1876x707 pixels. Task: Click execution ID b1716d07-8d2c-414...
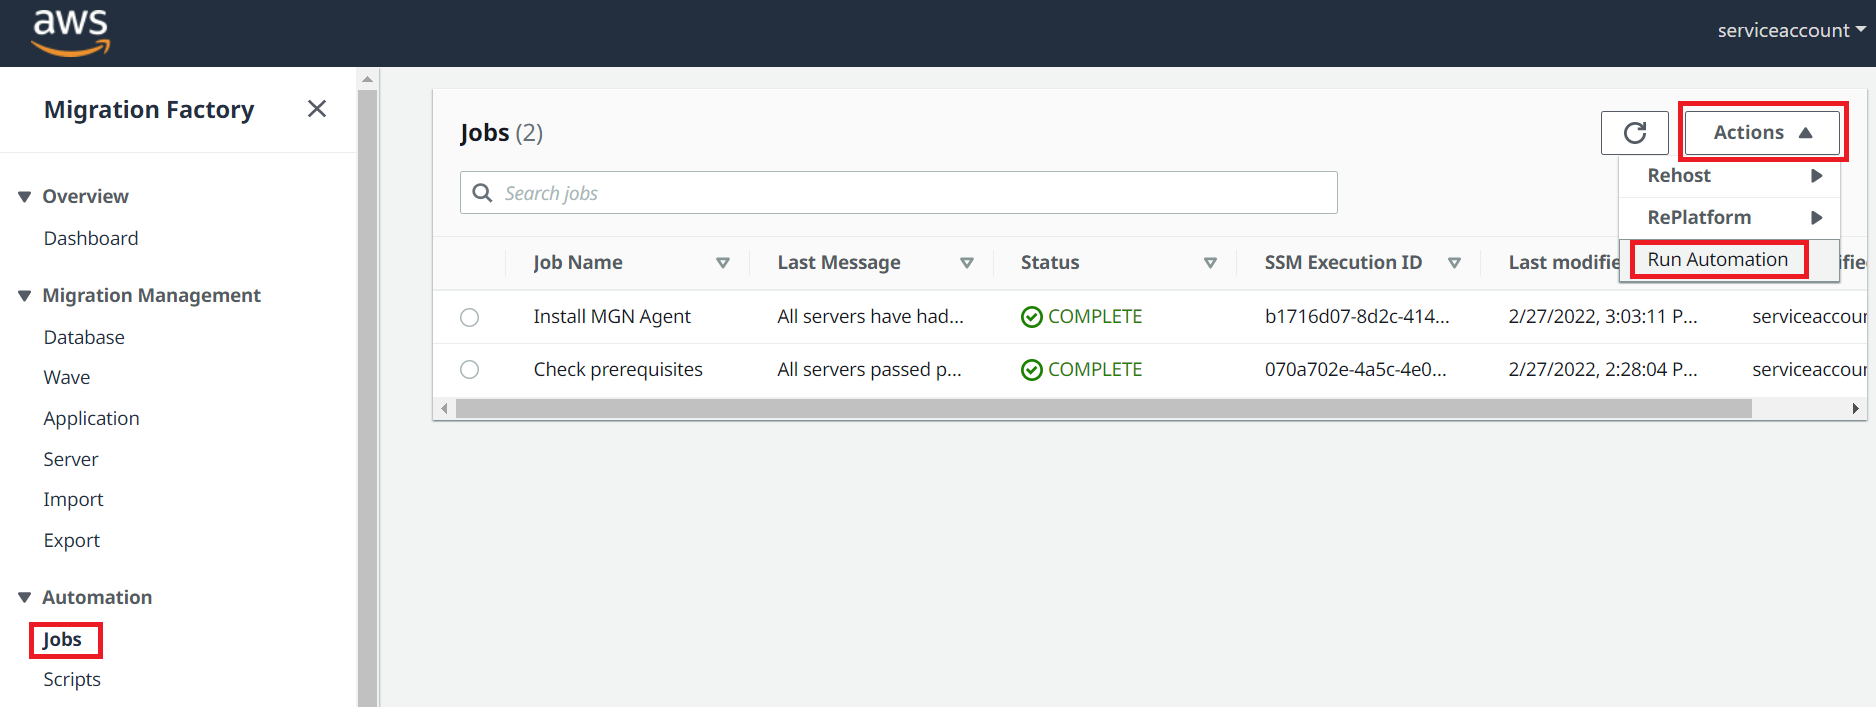(1357, 317)
